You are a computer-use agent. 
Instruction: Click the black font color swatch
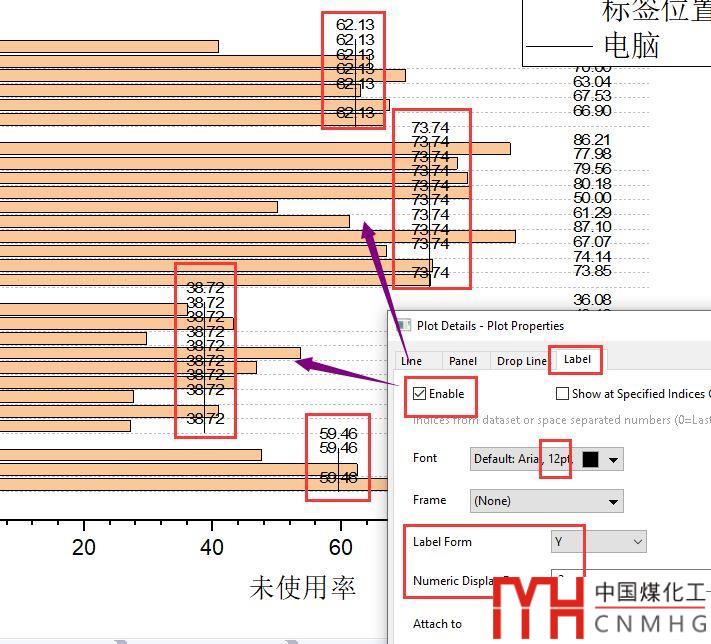pyautogui.click(x=590, y=459)
